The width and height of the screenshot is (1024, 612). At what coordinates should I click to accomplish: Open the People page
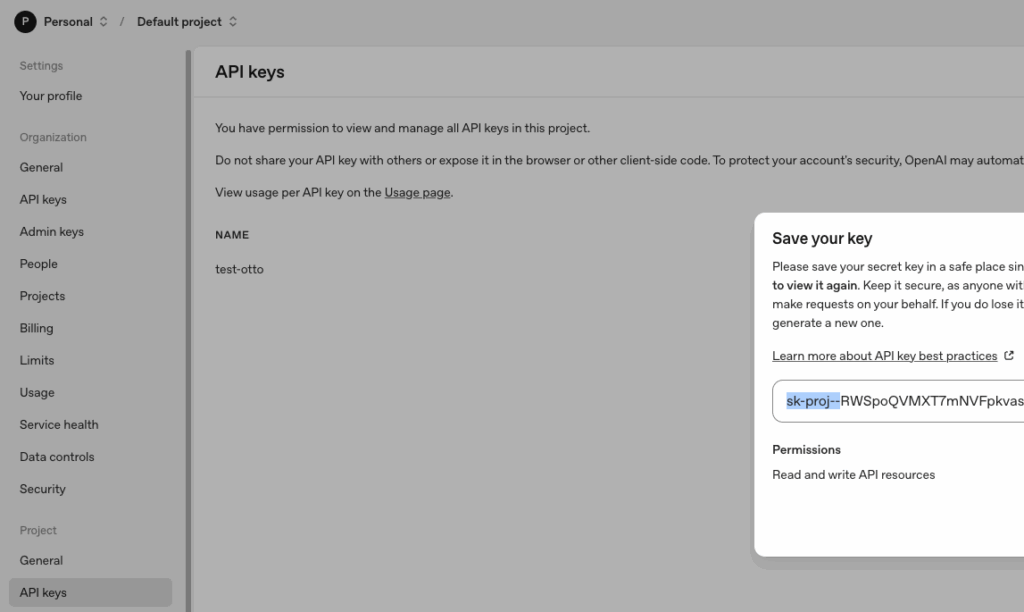pyautogui.click(x=38, y=264)
